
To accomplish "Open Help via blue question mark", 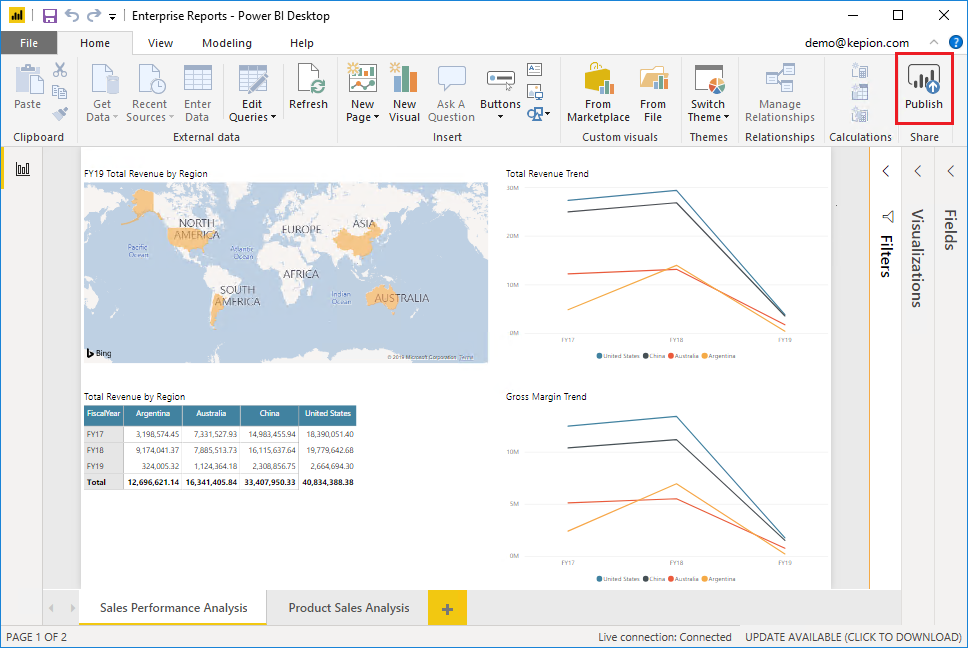I will (x=956, y=43).
